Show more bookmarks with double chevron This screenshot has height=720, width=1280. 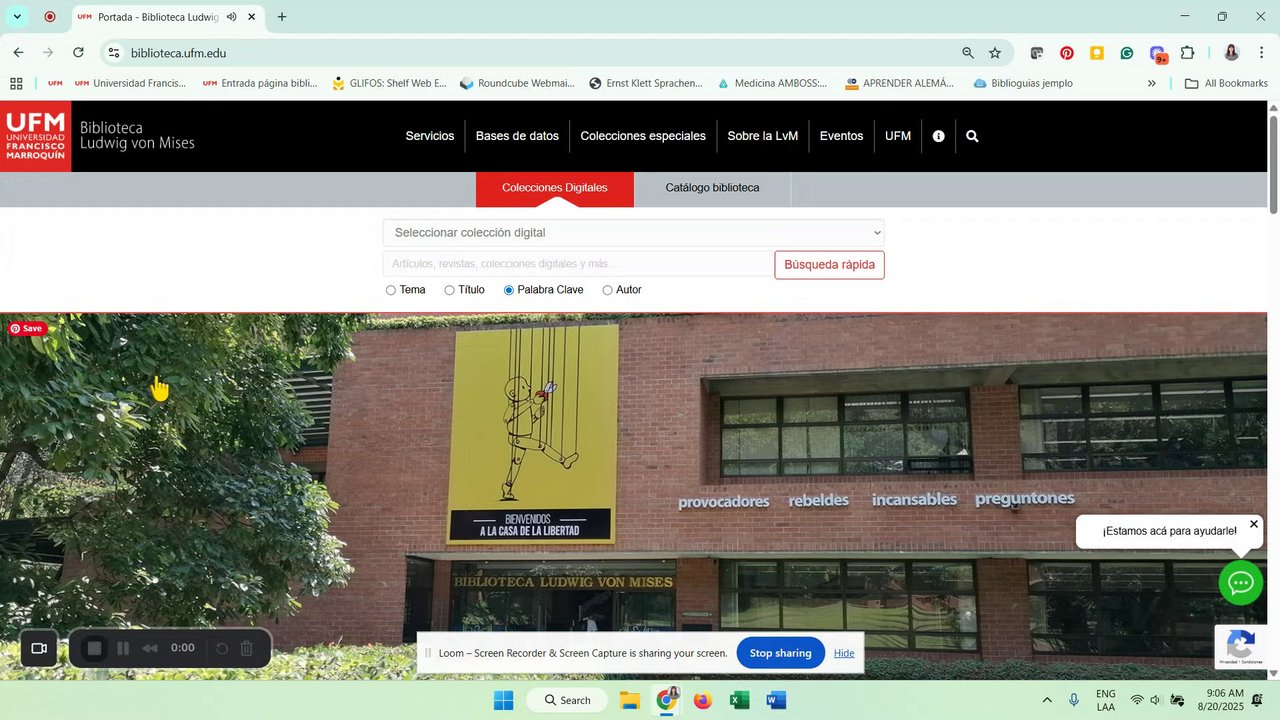(1152, 83)
